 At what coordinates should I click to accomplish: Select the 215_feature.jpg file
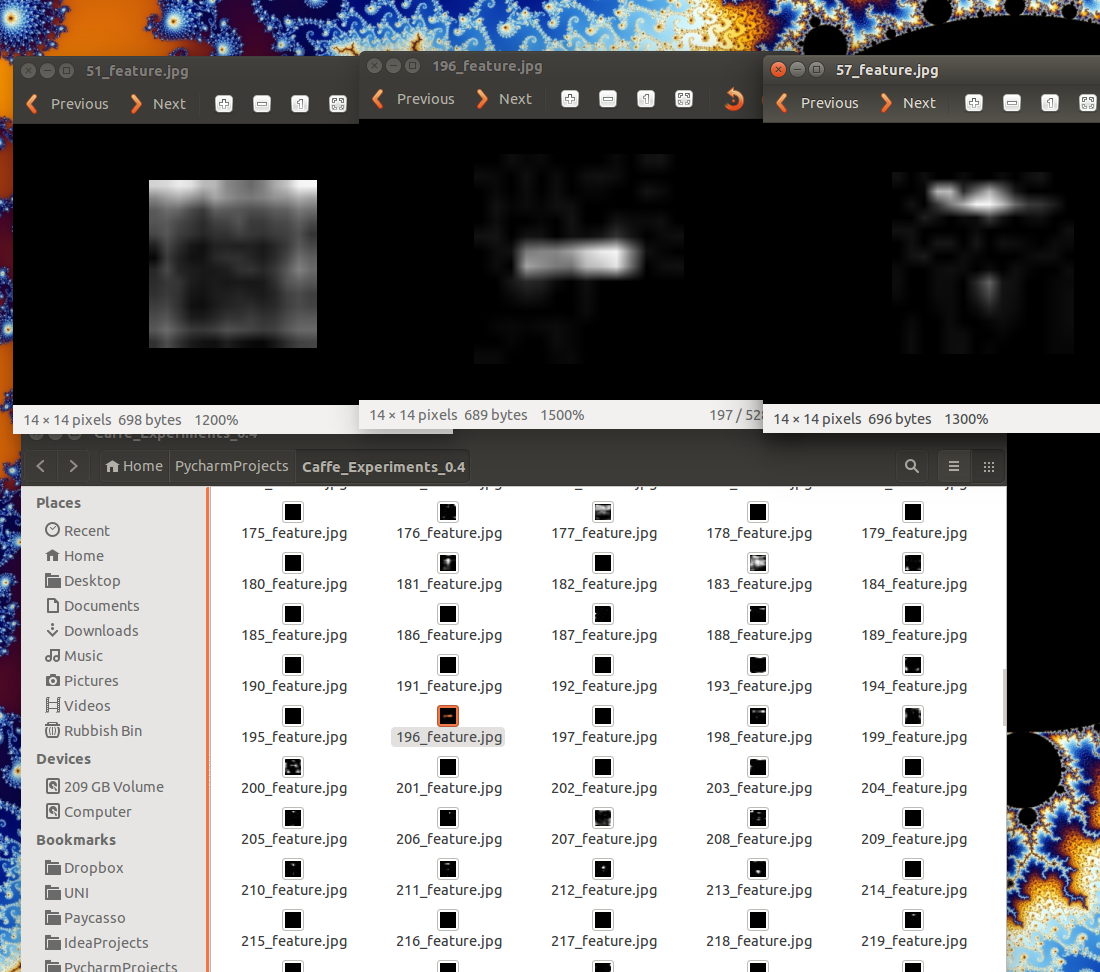[x=293, y=930]
